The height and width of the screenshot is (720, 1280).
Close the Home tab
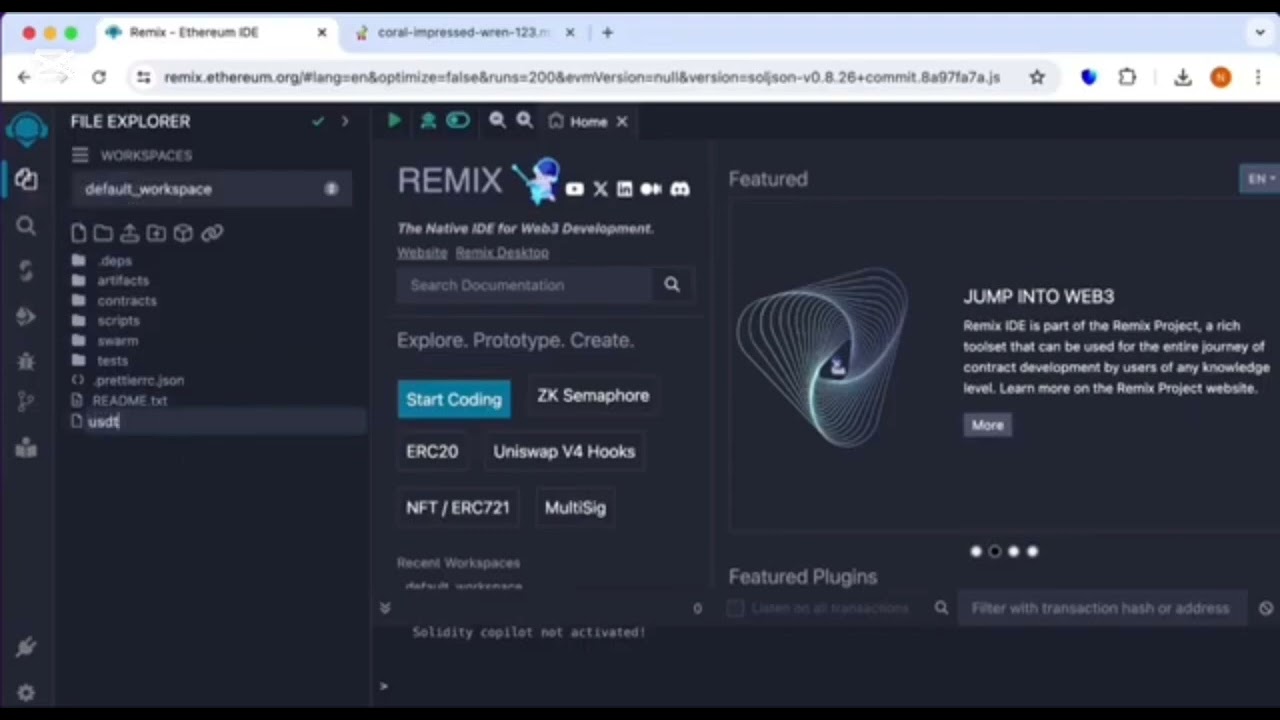[622, 121]
